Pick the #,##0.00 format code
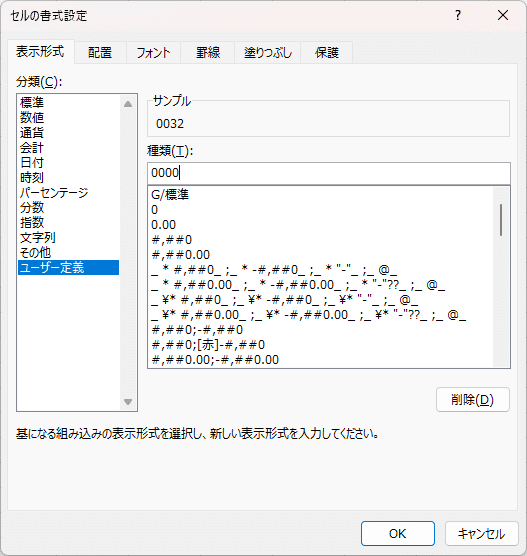Image resolution: width=527 pixels, height=556 pixels. click(x=321, y=255)
